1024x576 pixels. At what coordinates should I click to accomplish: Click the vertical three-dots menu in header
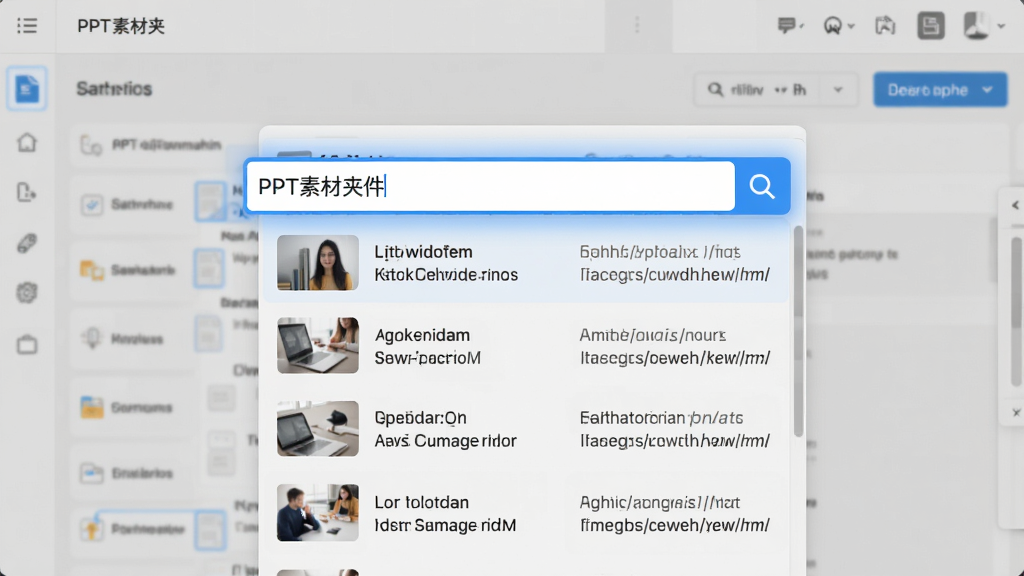637,25
